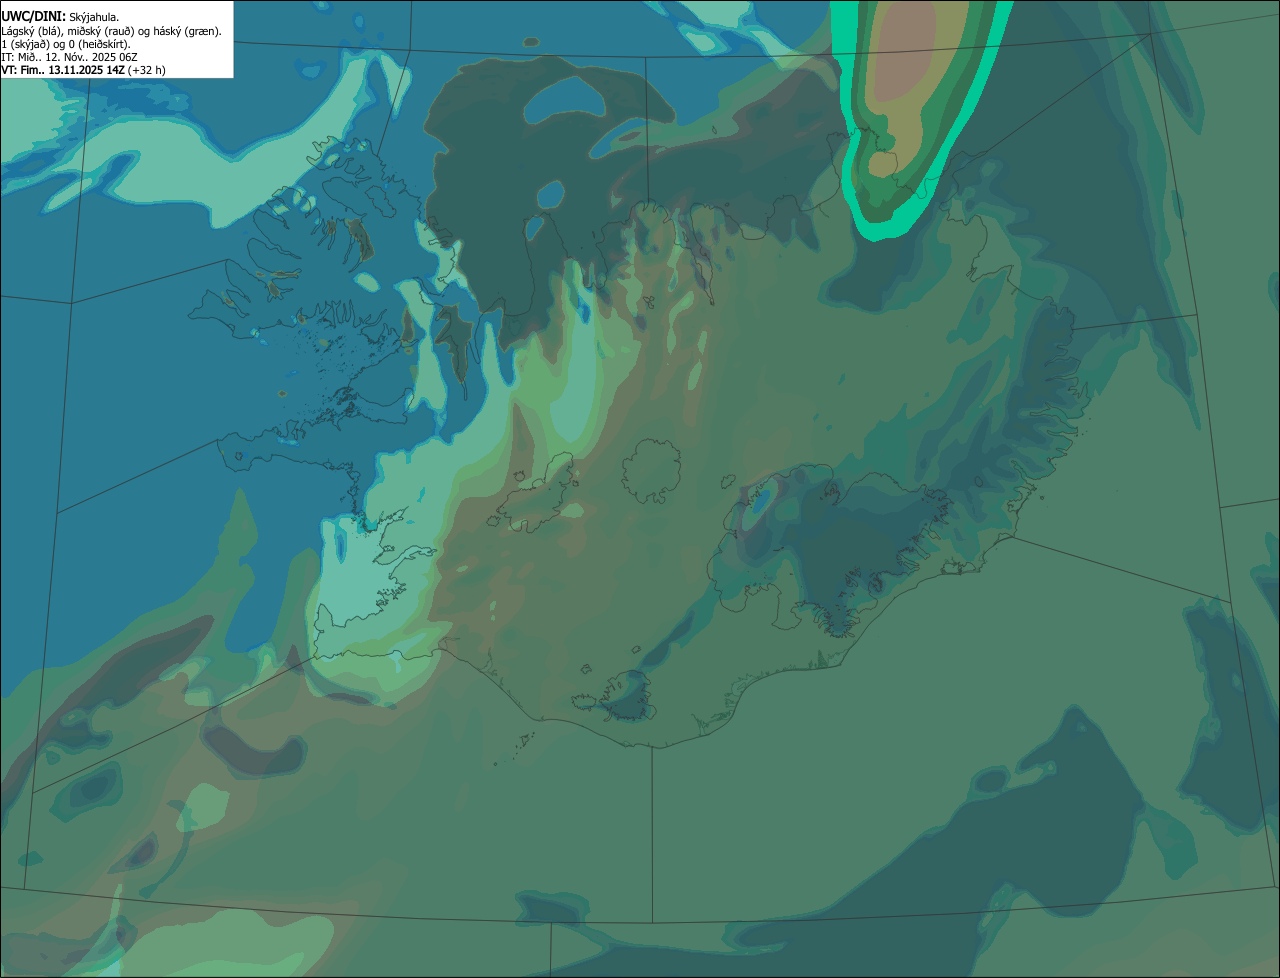Click the "VT: Fim.. 13.11.2025 14Z (+32 h)" line

click(x=83, y=70)
